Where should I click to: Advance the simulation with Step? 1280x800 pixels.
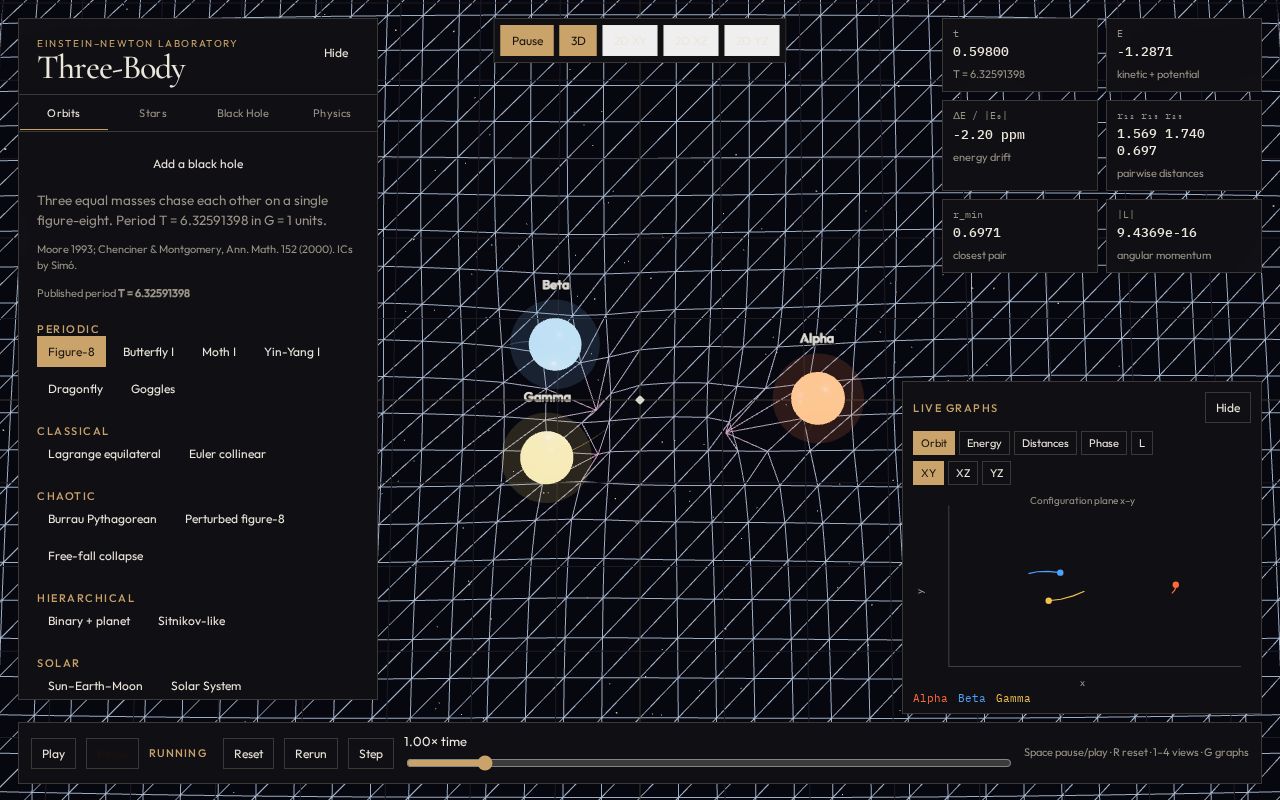(371, 754)
